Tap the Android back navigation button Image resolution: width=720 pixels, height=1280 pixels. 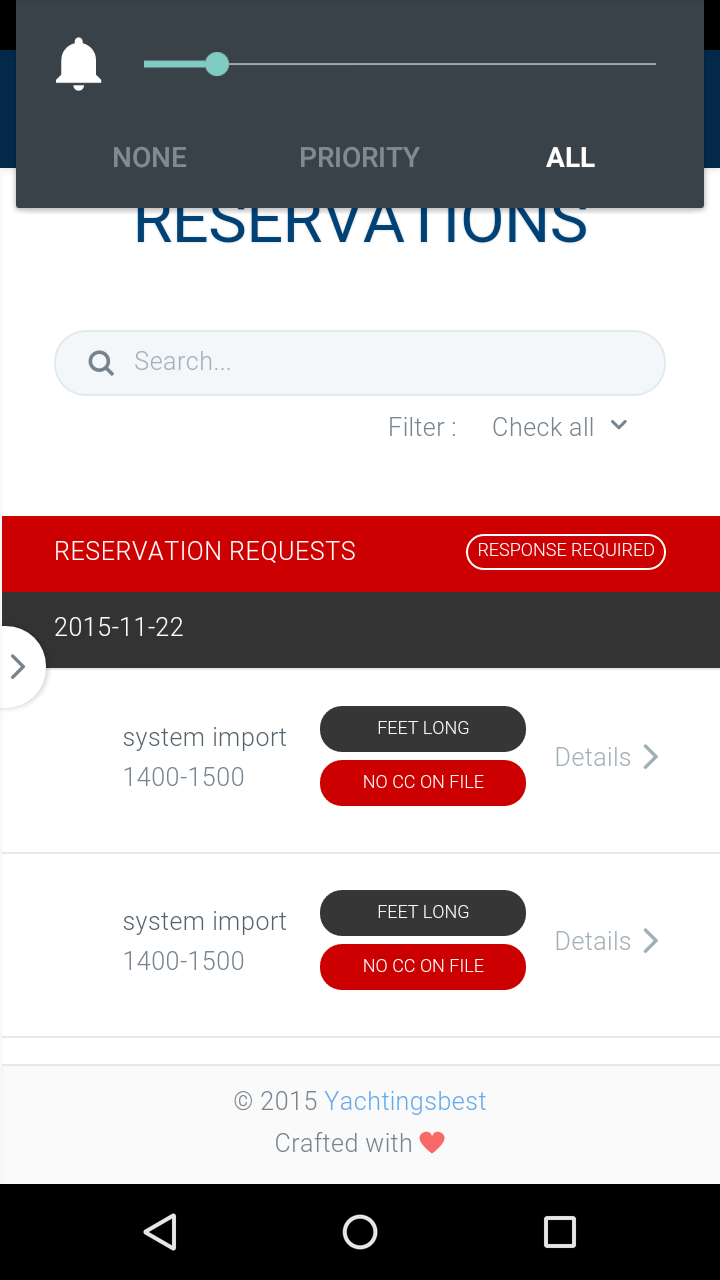point(160,1232)
